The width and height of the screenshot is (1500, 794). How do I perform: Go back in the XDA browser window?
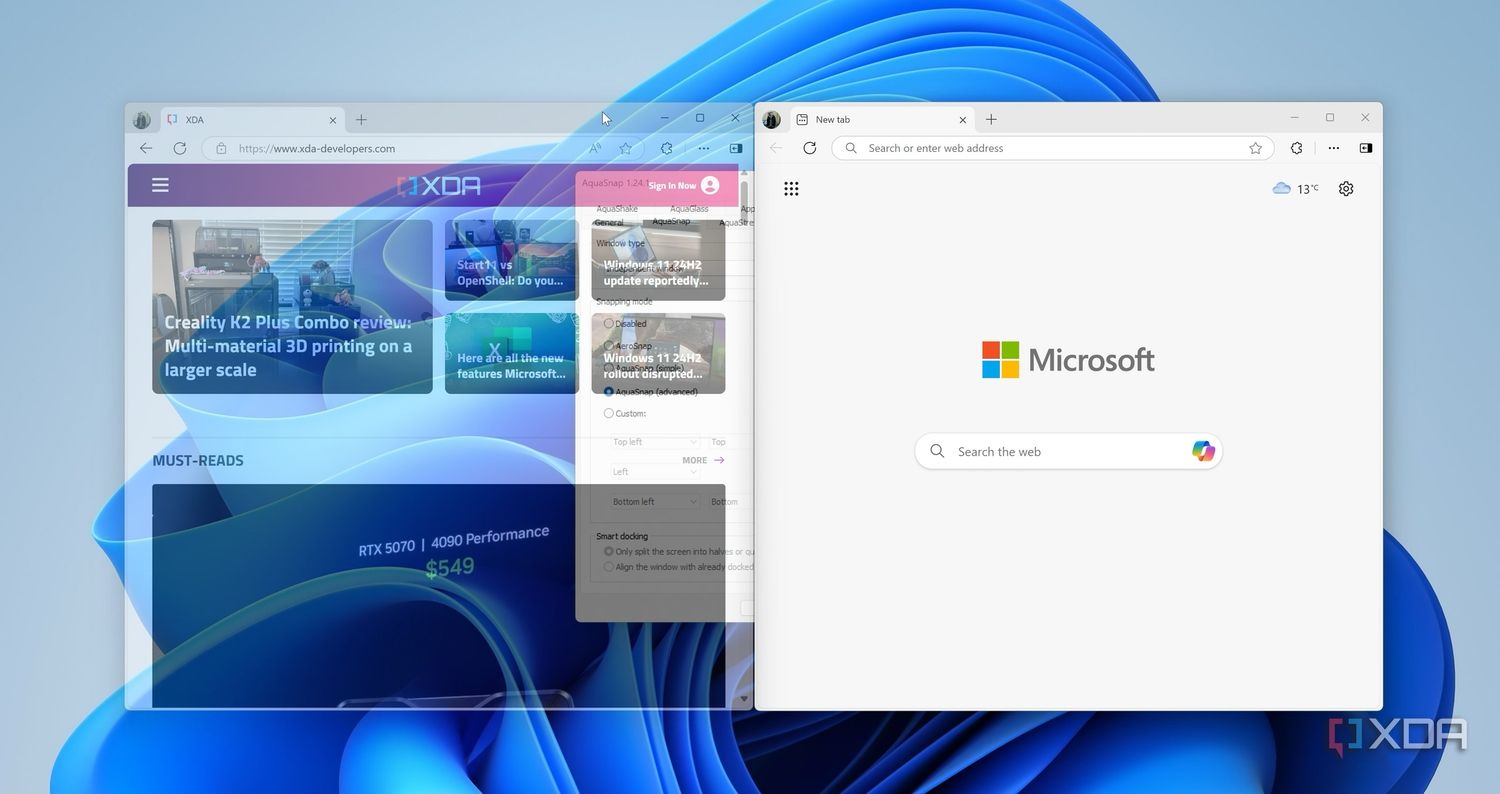(x=146, y=148)
